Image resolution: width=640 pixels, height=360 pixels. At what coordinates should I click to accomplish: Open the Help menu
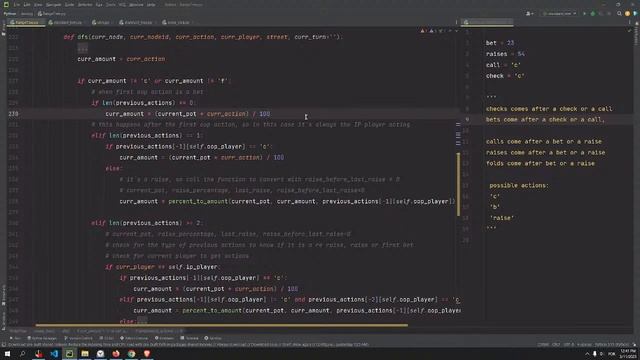pyautogui.click(x=151, y=4)
